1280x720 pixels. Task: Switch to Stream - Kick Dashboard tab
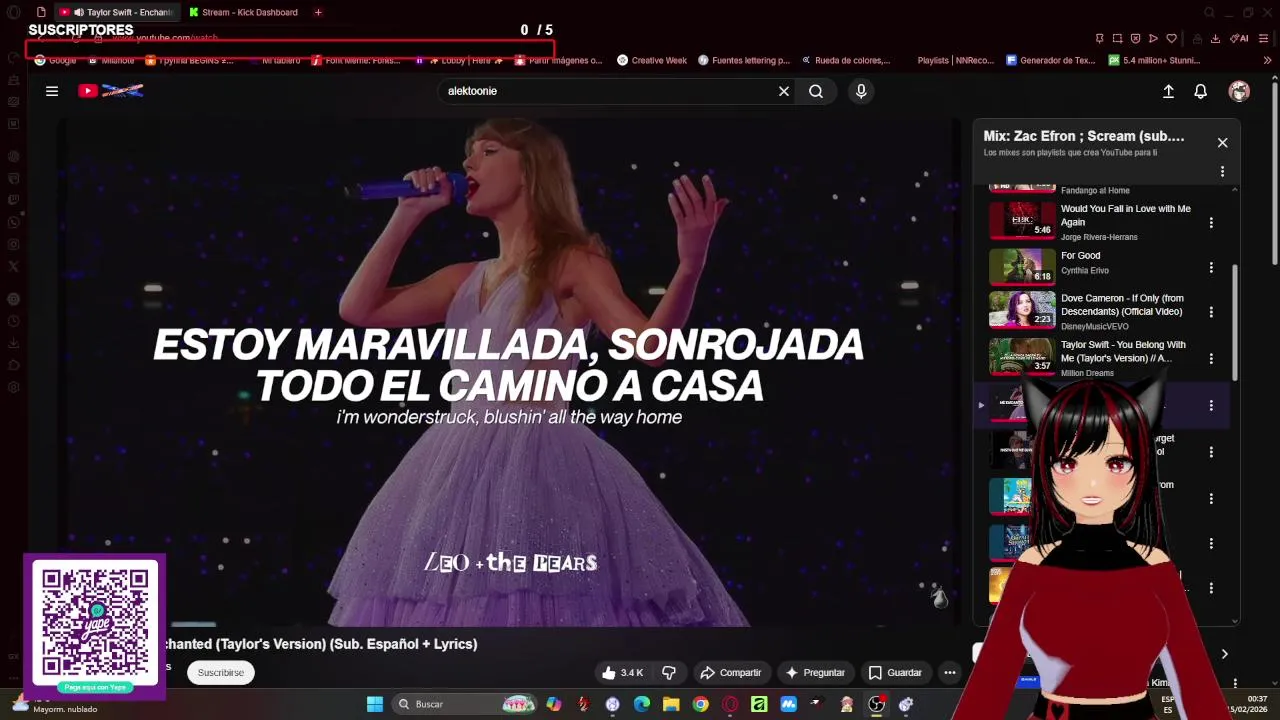245,12
